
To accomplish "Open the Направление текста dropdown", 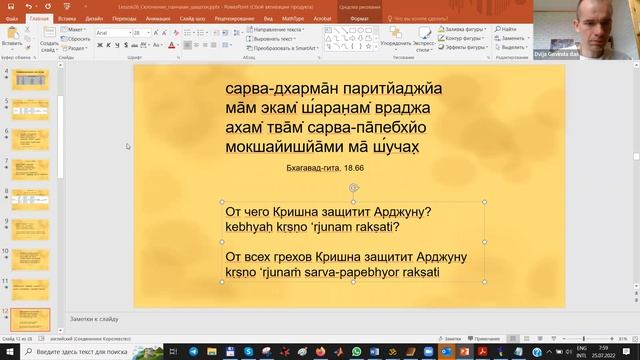I will pyautogui.click(x=276, y=29).
